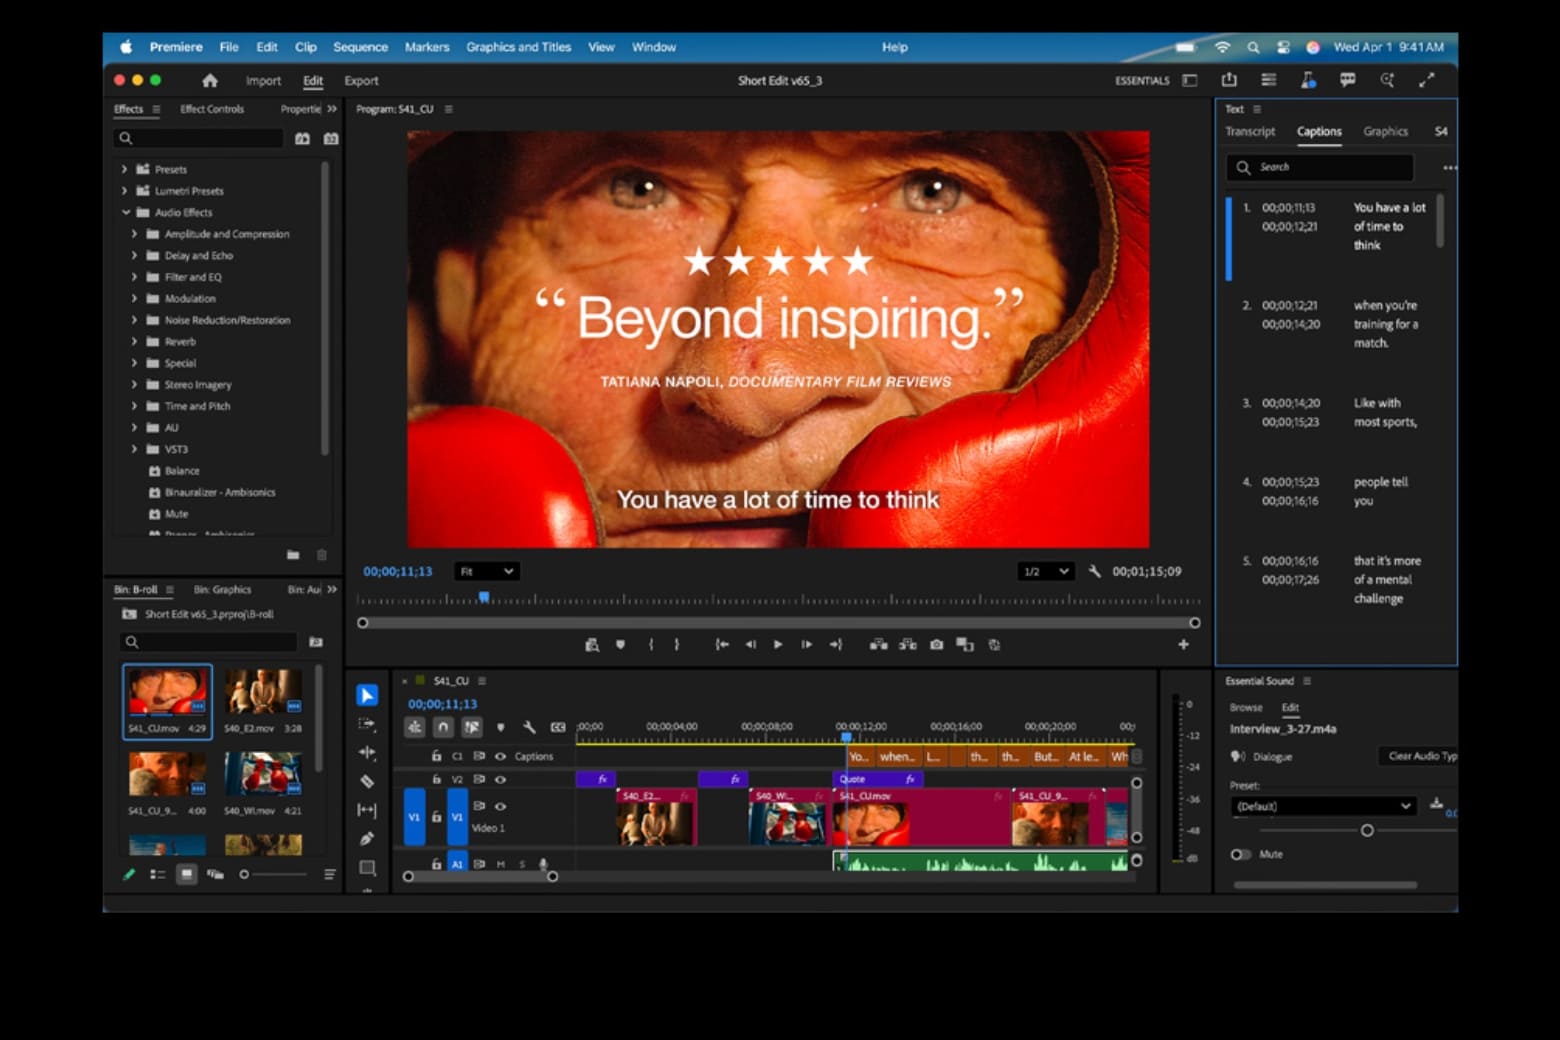Select the S40_E2.mov thumbnail in the bin

(x=262, y=692)
